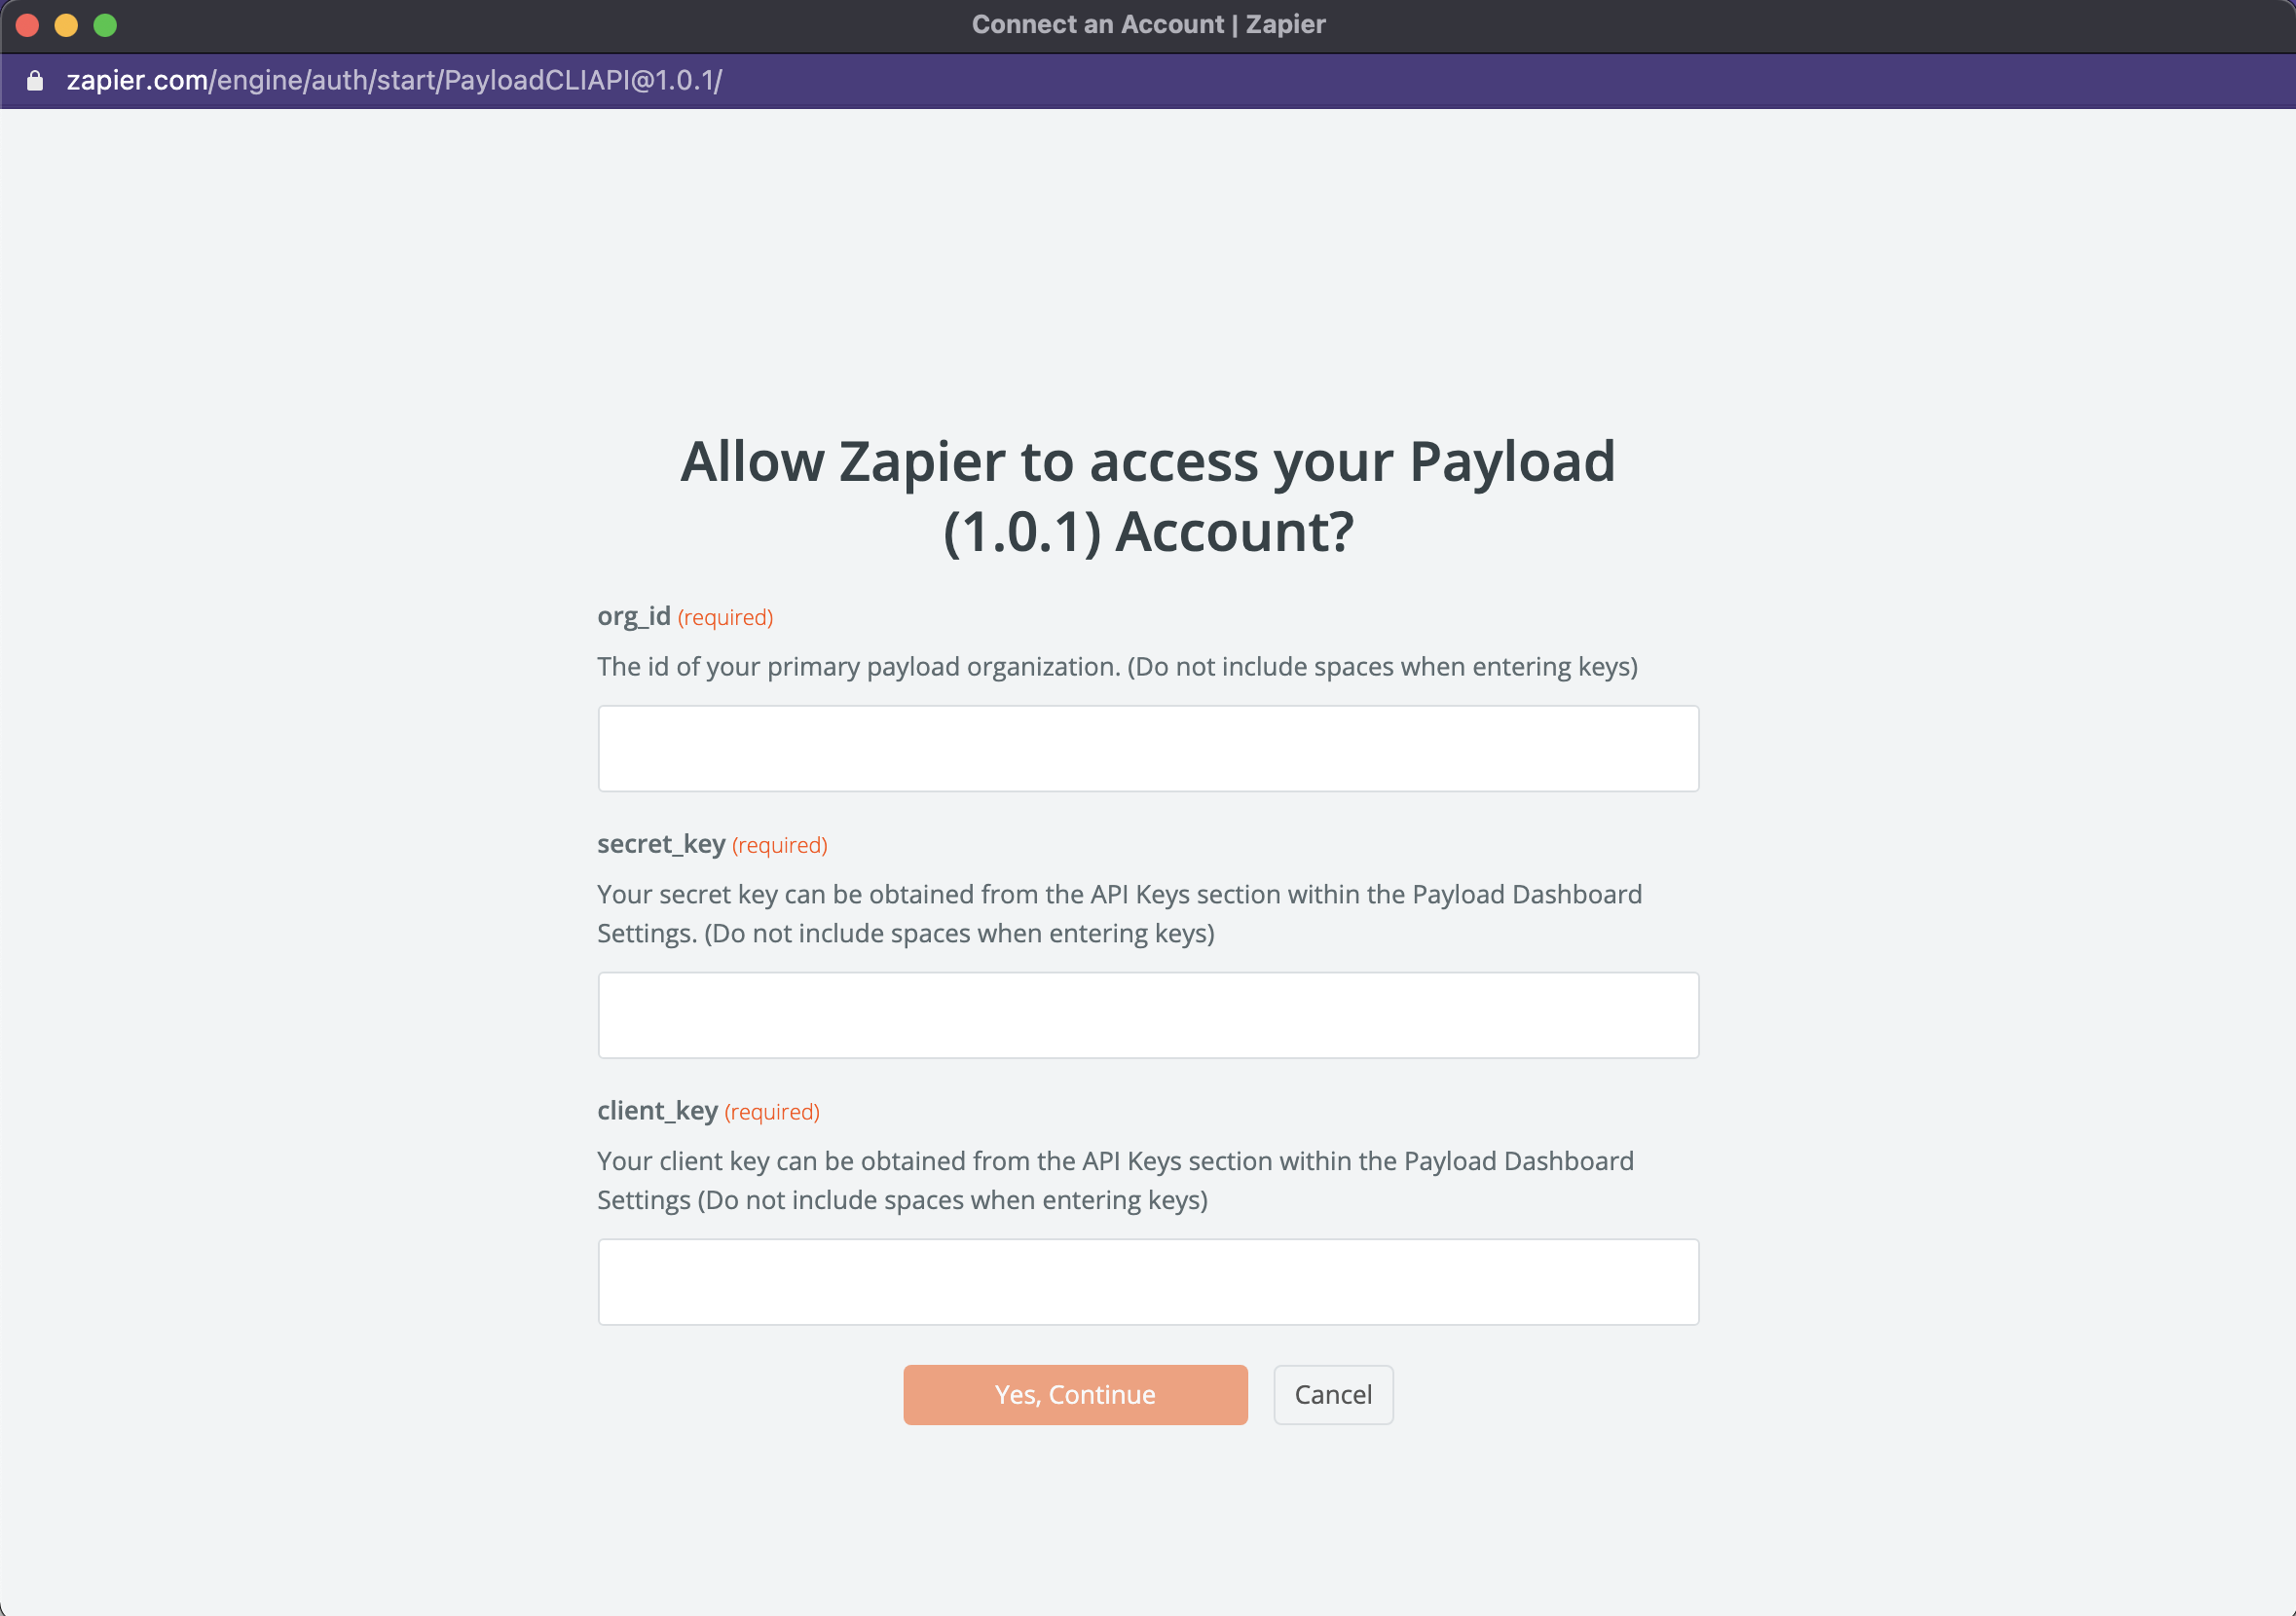Click the org_id input field
The image size is (2296, 1616).
(1148, 748)
